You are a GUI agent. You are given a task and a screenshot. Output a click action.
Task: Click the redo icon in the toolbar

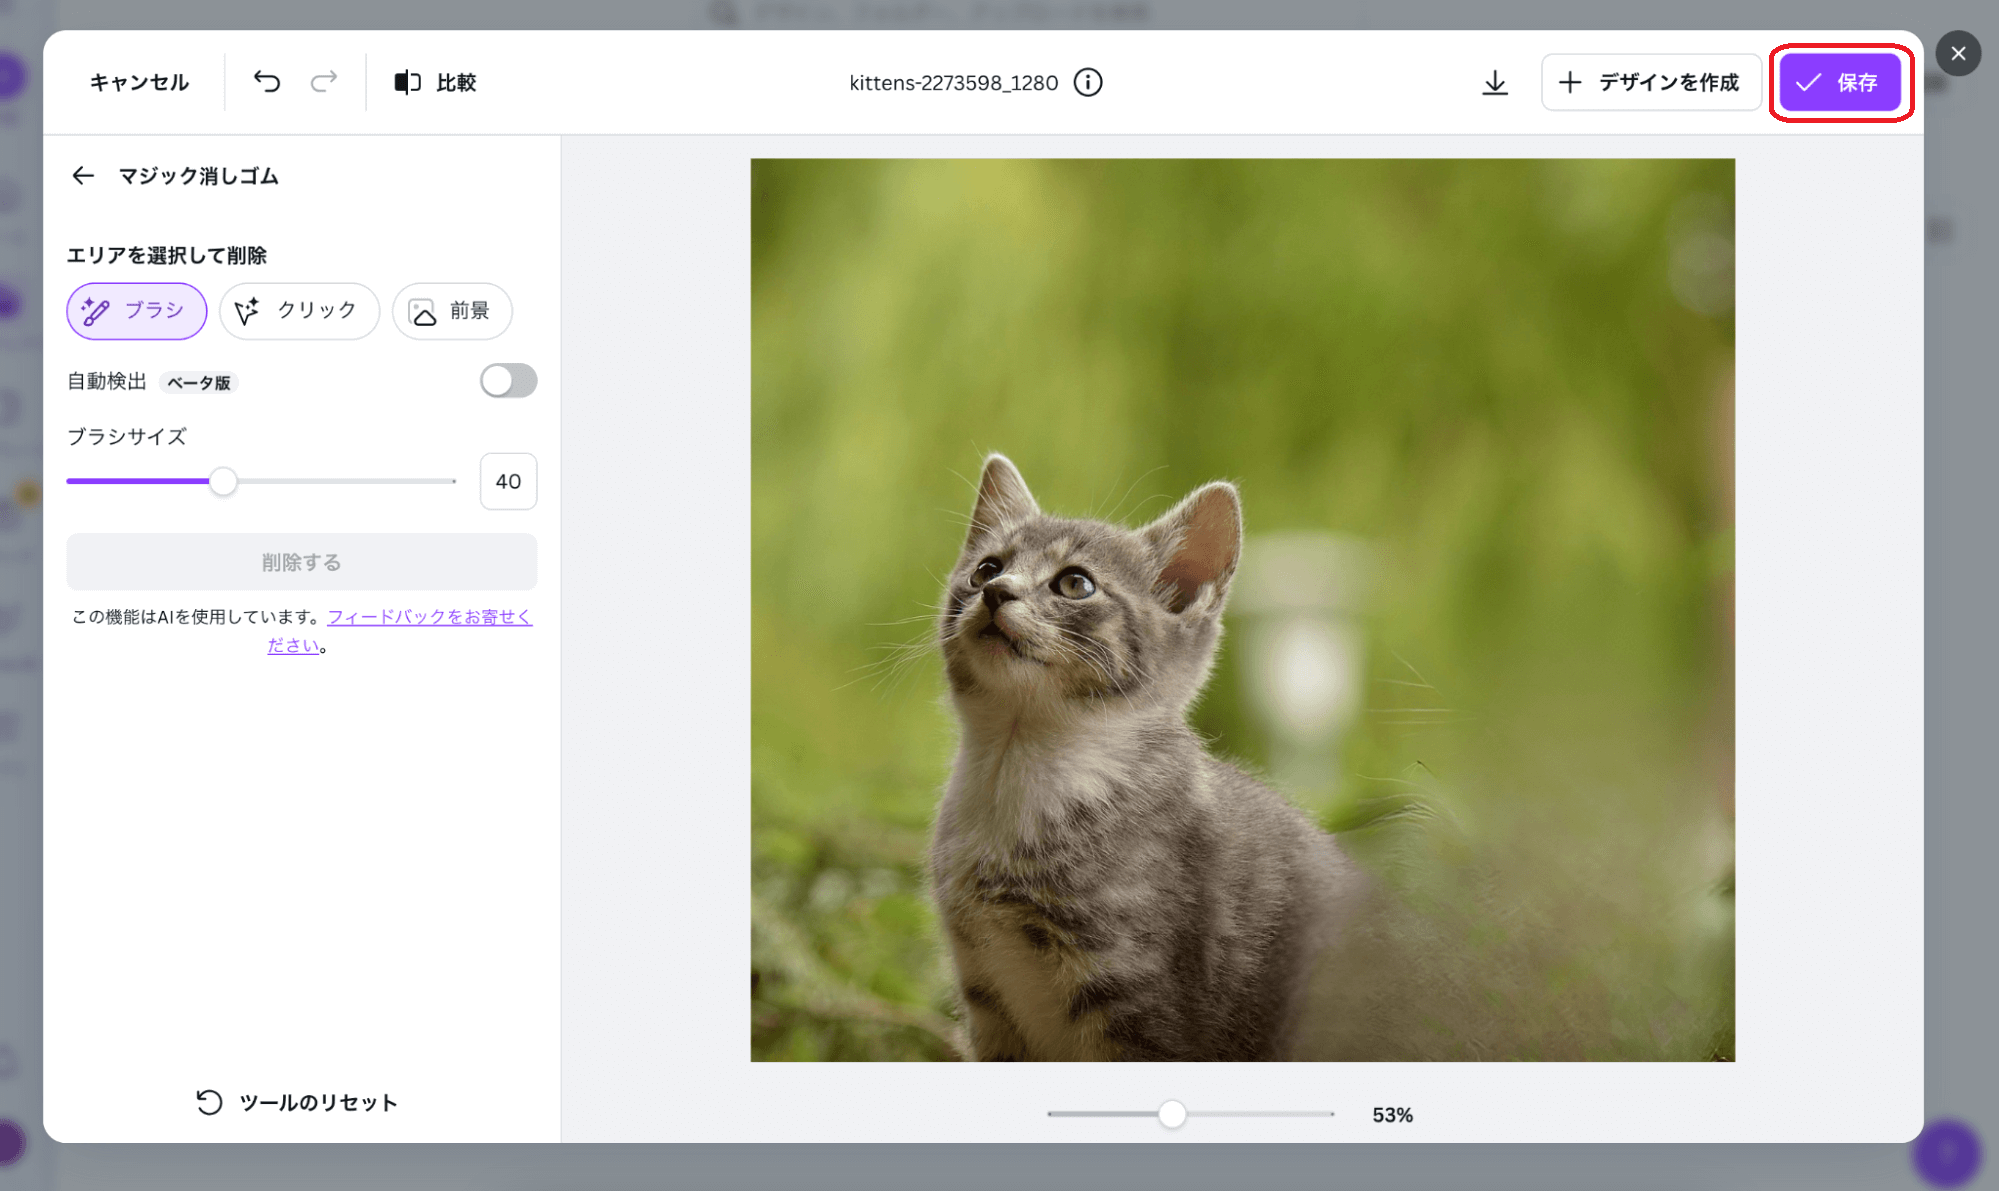[x=322, y=82]
